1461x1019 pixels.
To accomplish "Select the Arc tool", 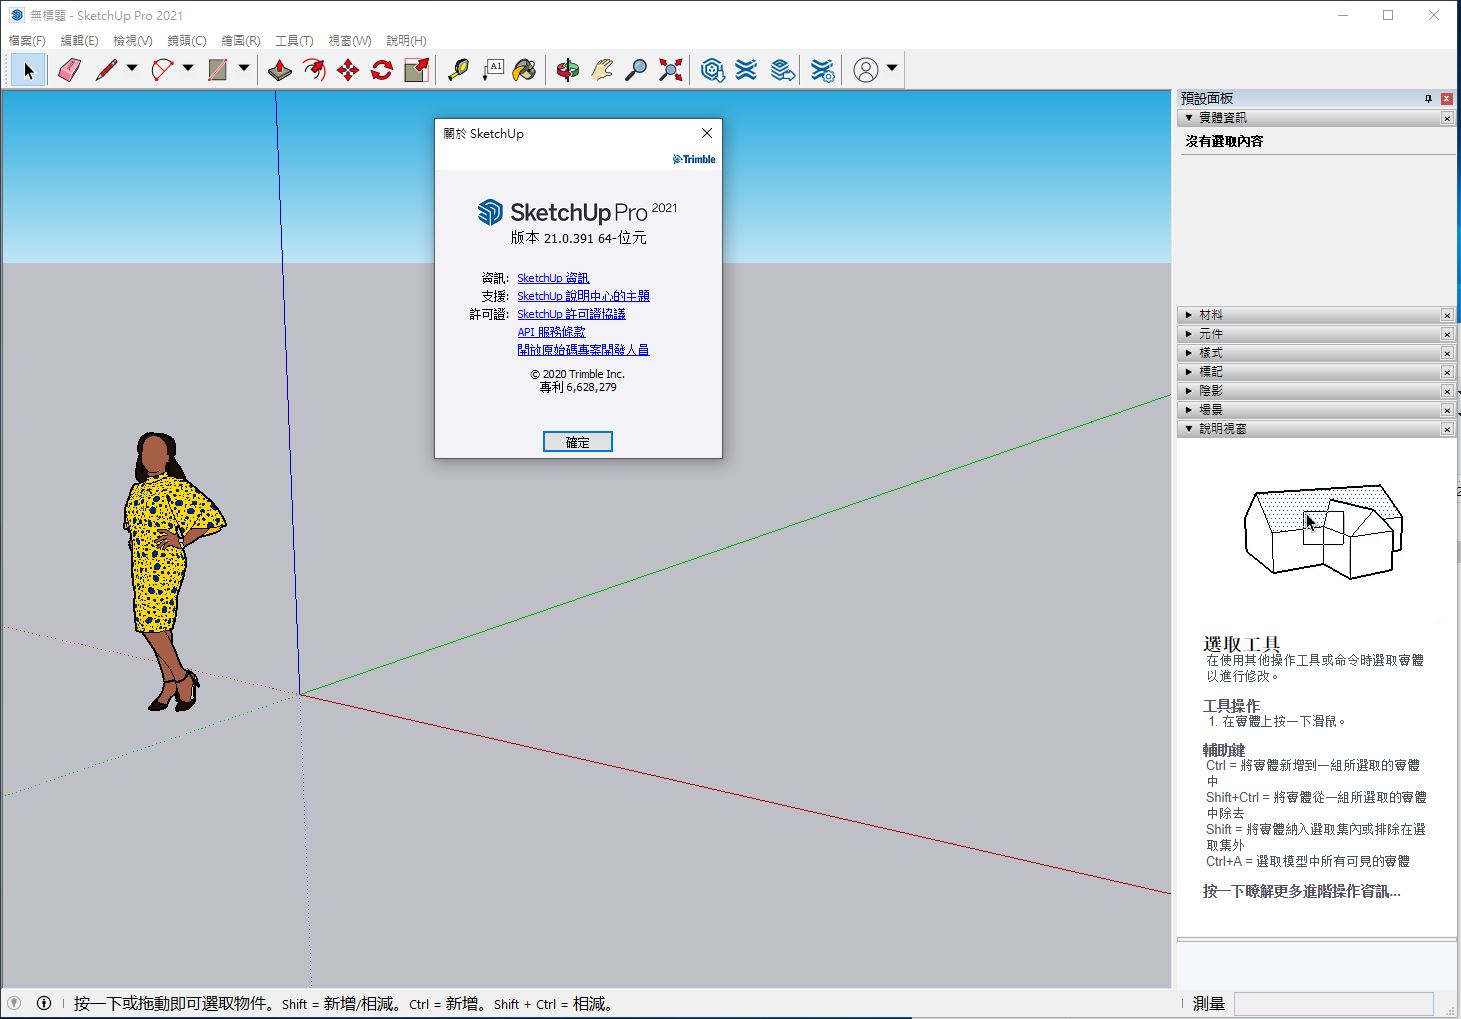I will (x=162, y=70).
